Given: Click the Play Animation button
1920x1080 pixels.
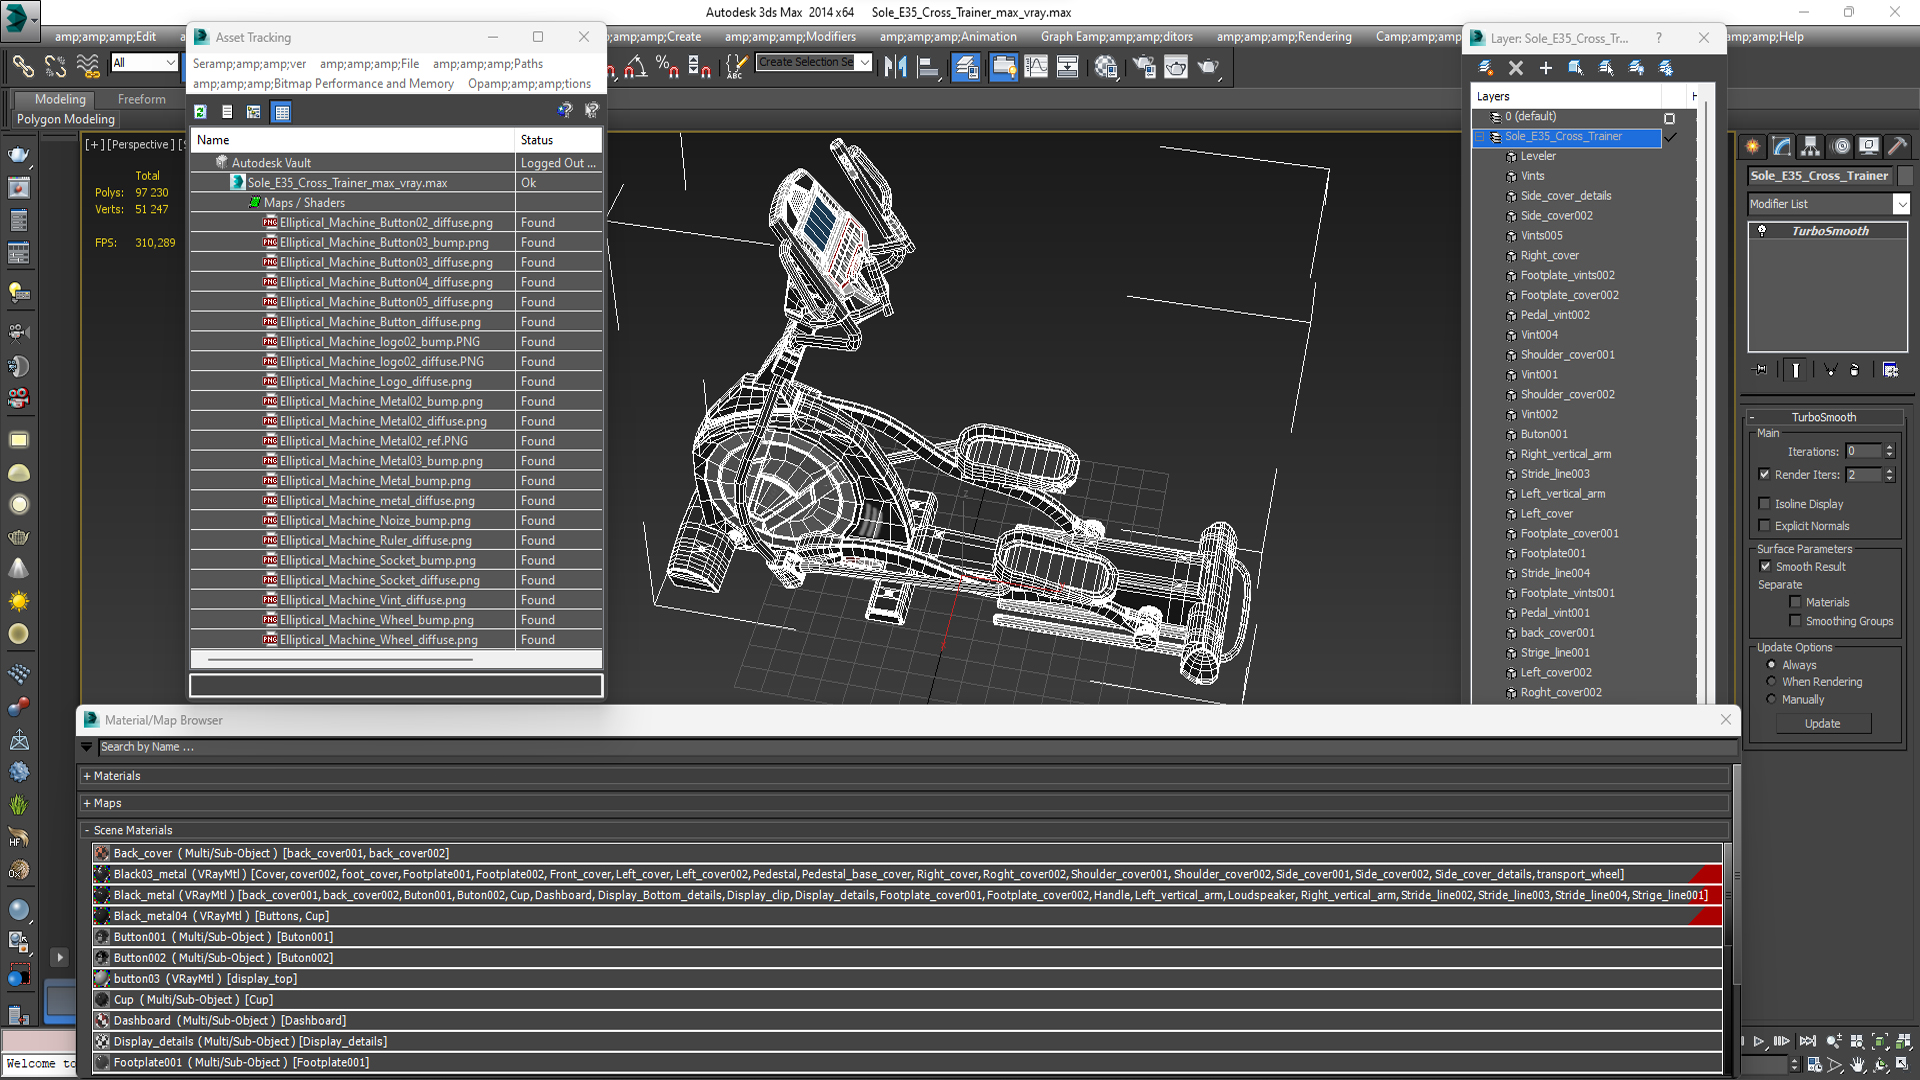Looking at the screenshot, I should click(x=1759, y=1041).
